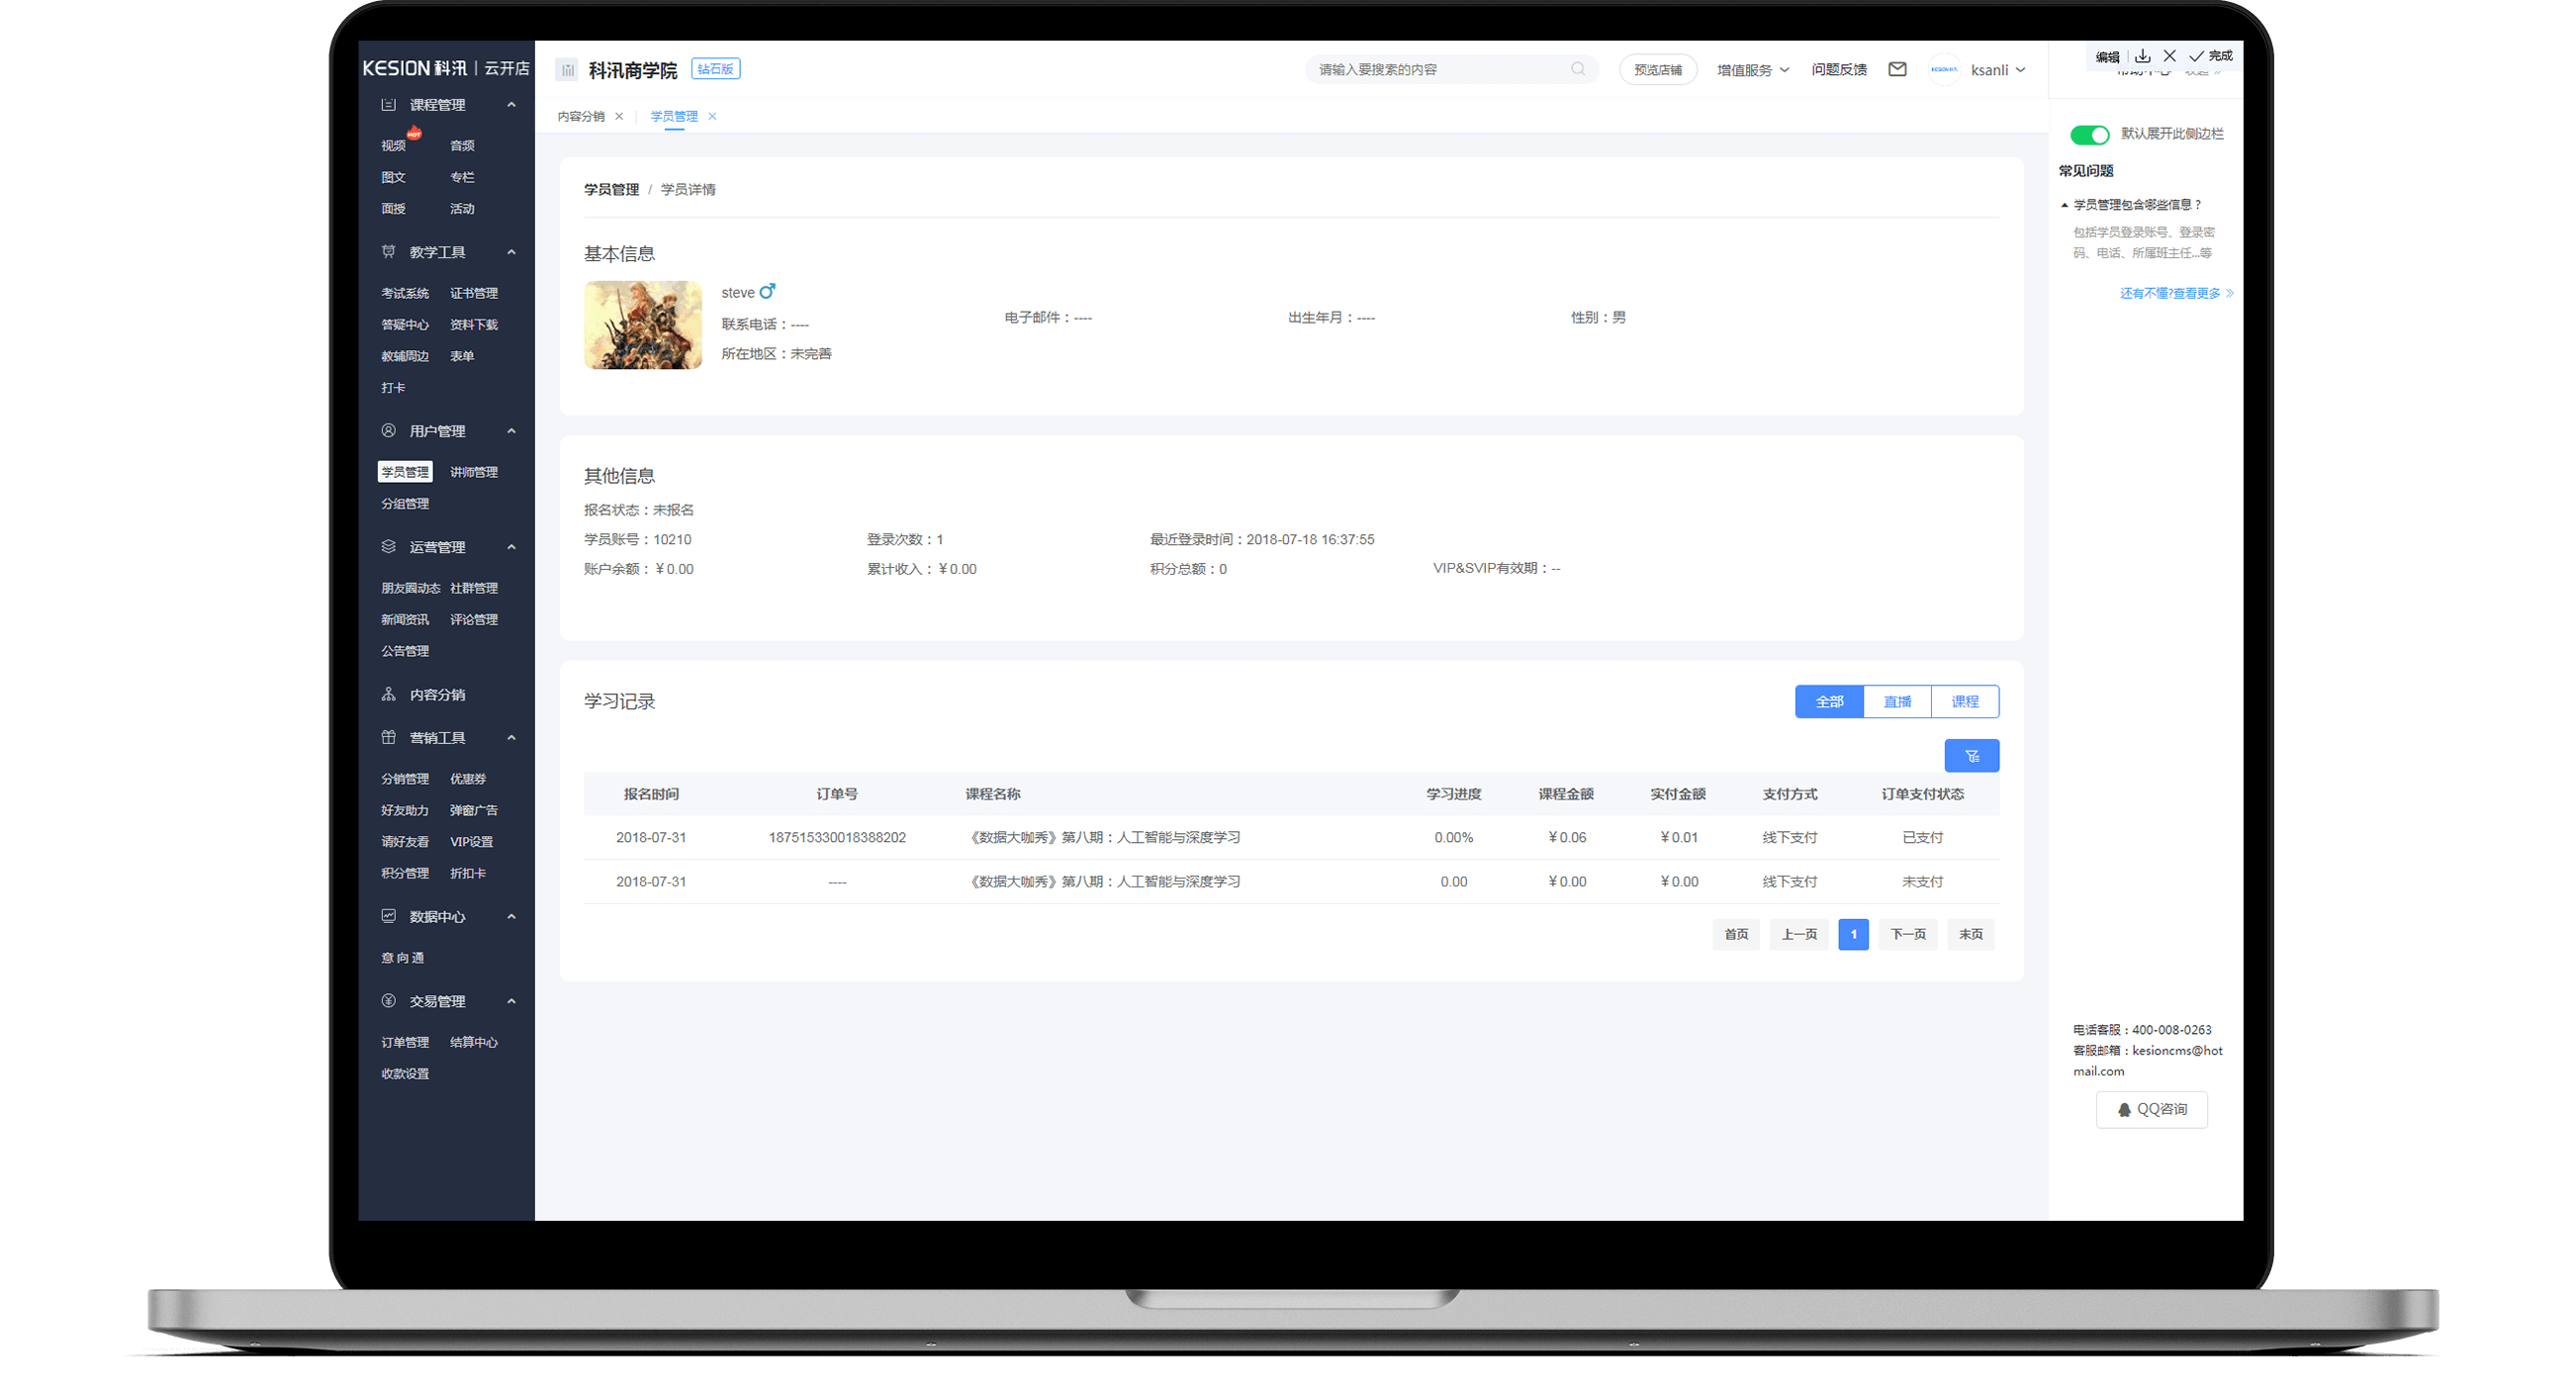2576x1392 pixels.
Task: Go to 下一页 in pagination
Action: click(x=1908, y=933)
